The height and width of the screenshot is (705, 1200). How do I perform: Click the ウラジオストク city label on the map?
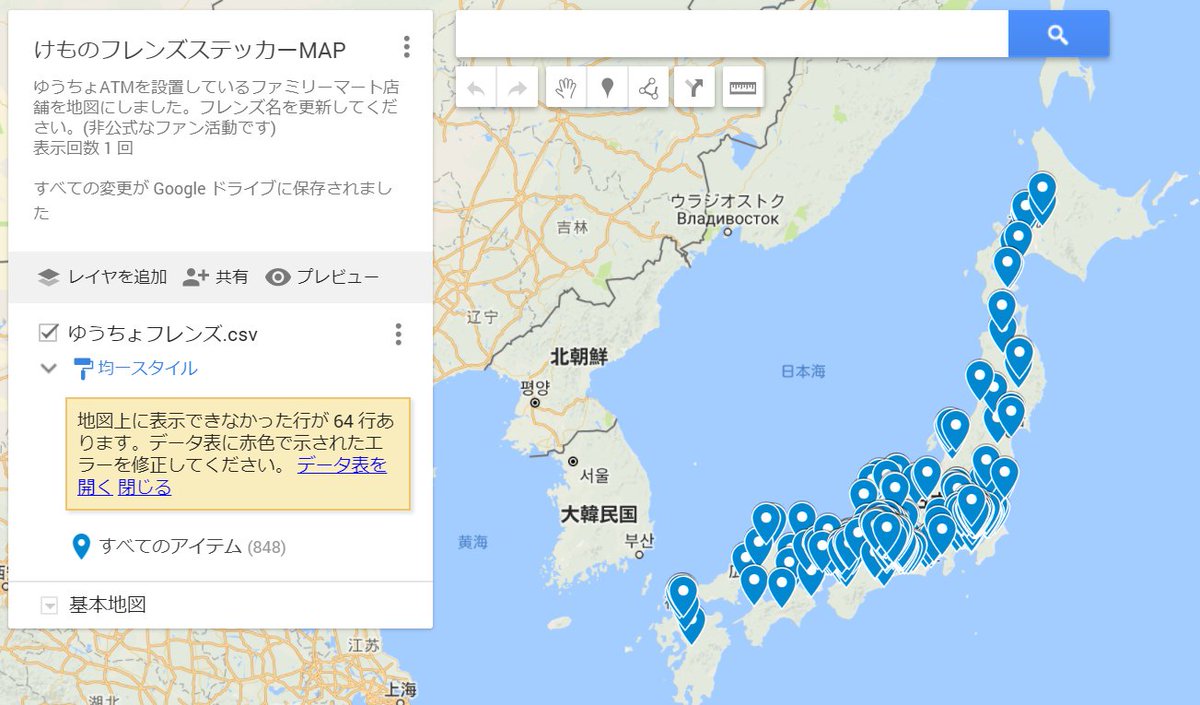[x=727, y=209]
